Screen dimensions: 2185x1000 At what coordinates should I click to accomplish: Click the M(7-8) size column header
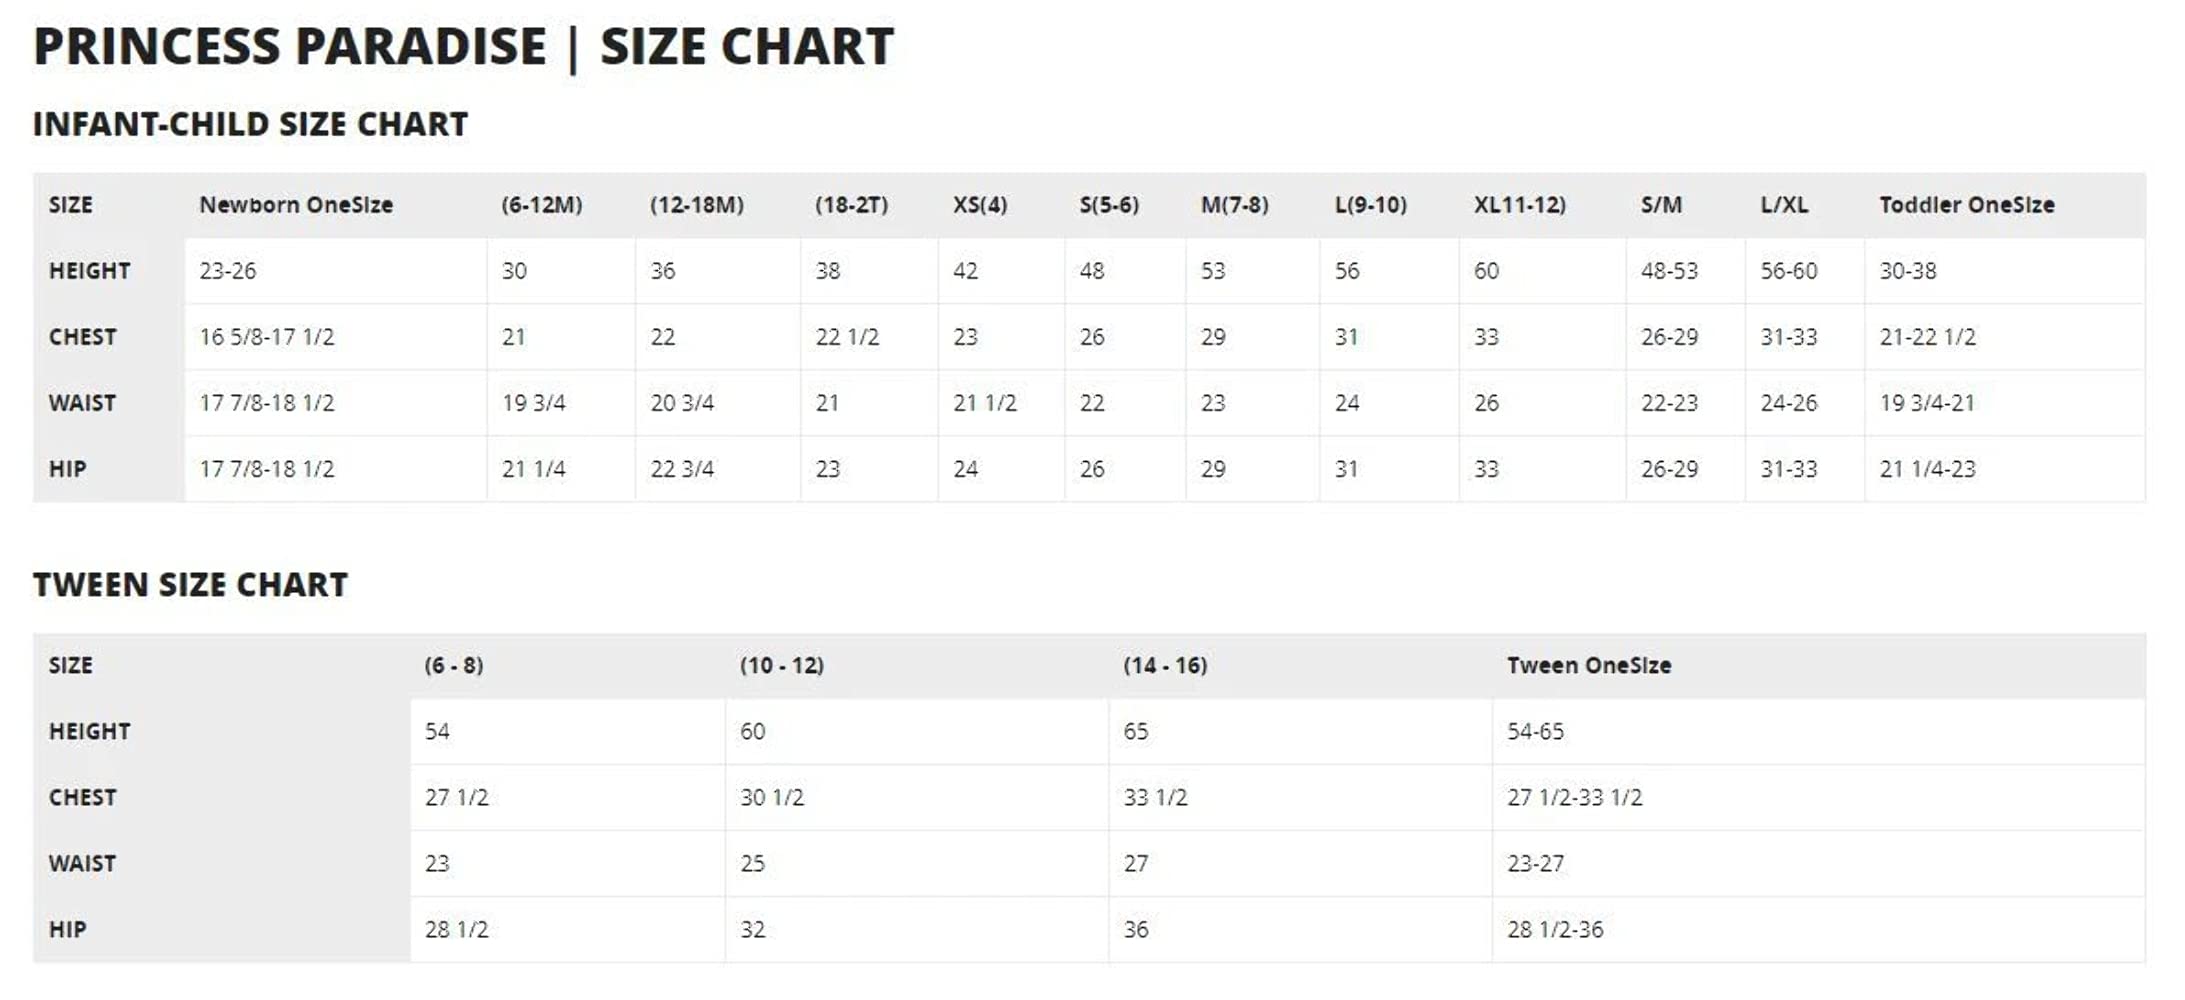click(1234, 205)
